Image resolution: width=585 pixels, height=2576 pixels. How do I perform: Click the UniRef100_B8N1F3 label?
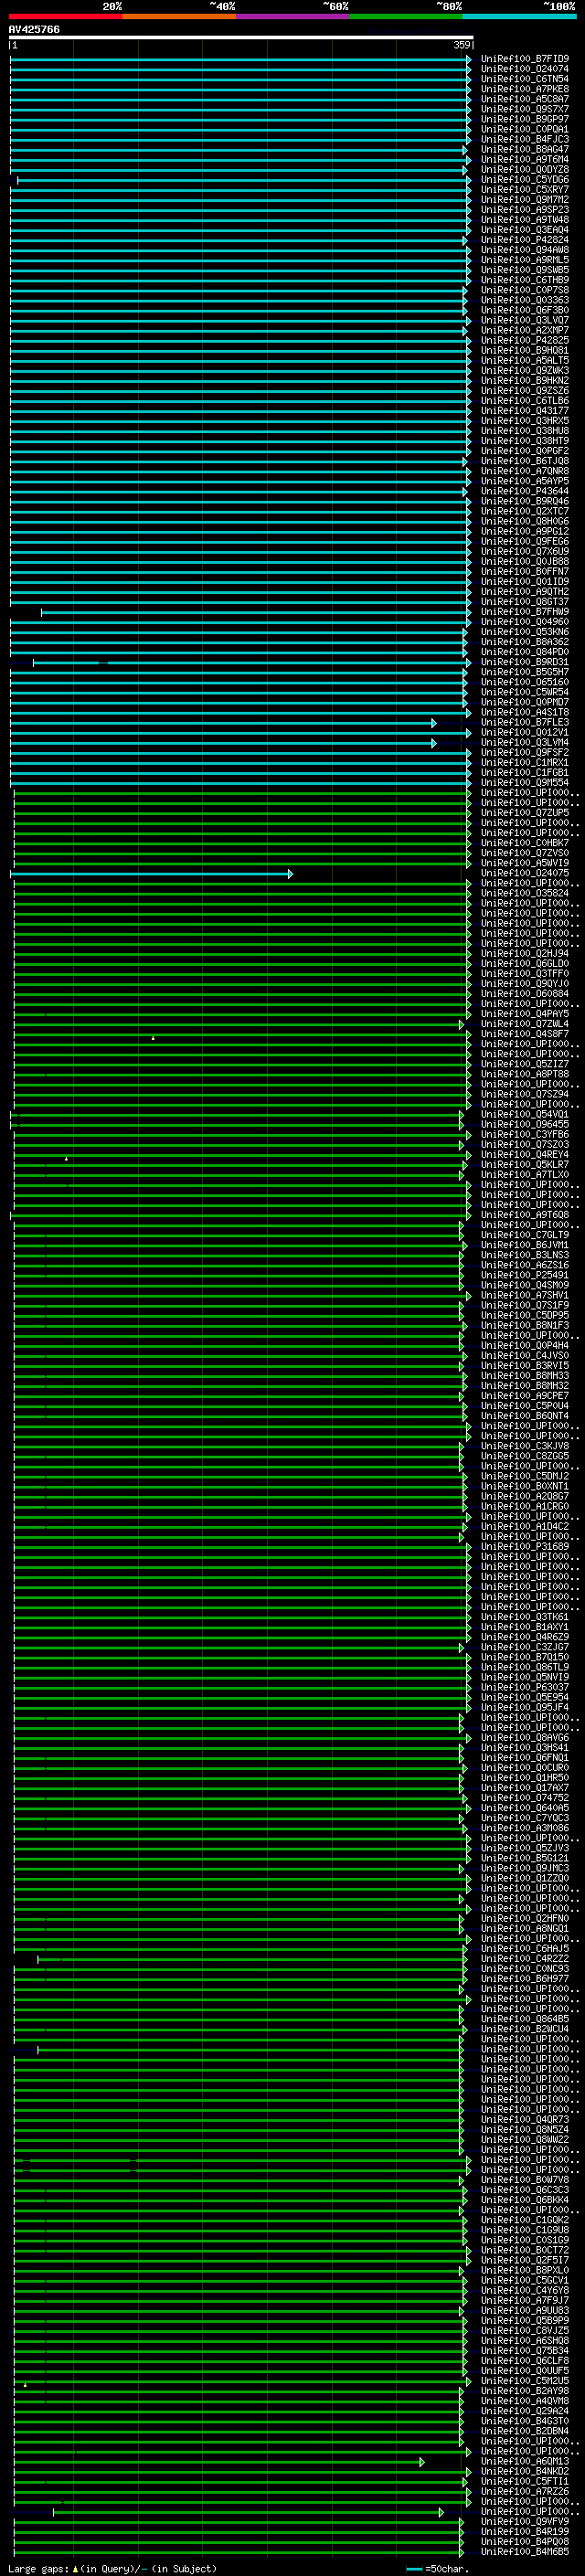click(x=525, y=1326)
